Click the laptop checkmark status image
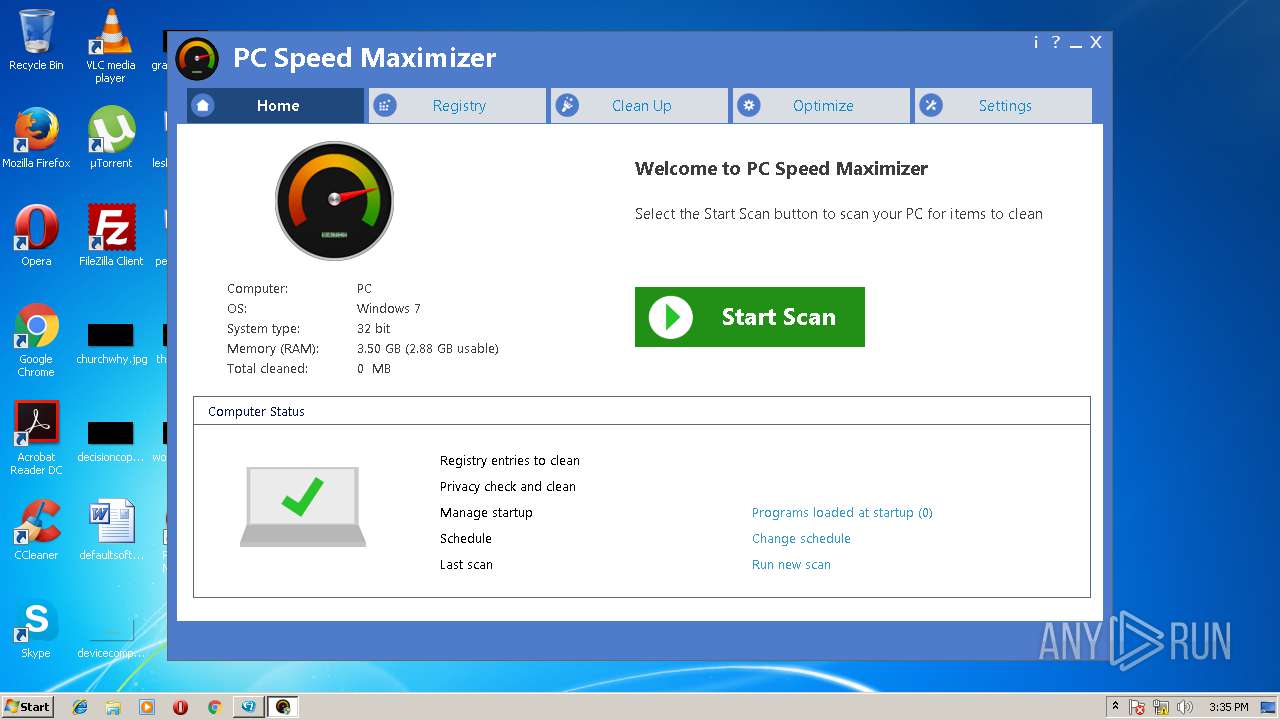The height and width of the screenshot is (720, 1280). [x=303, y=507]
